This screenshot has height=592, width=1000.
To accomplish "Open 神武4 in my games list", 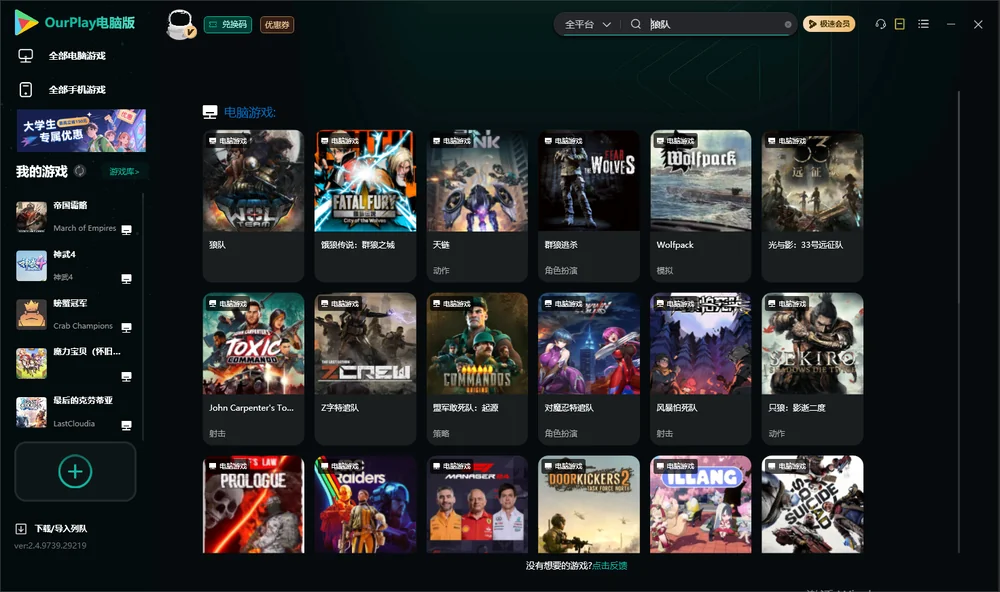I will [75, 266].
